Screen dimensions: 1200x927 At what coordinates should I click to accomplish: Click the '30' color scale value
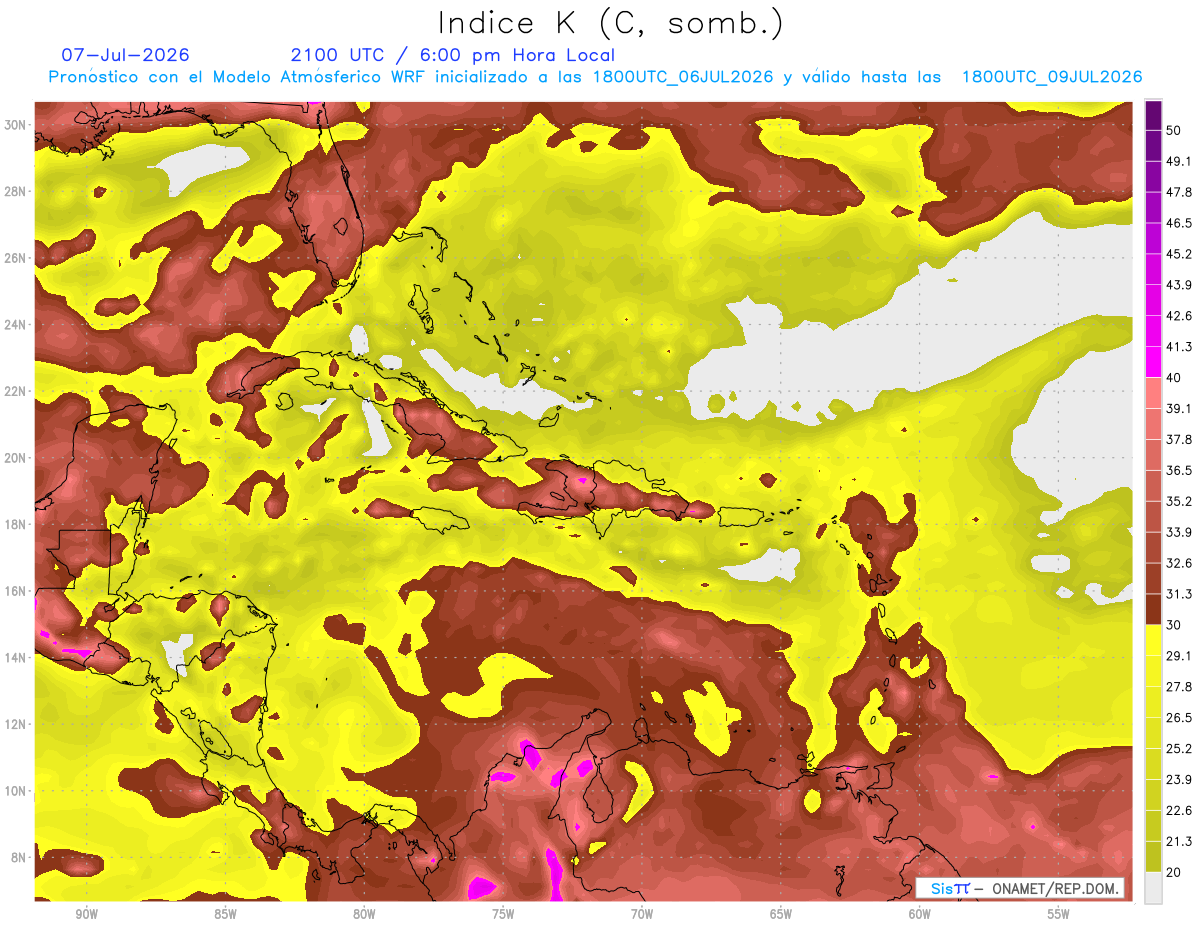pyautogui.click(x=1174, y=625)
